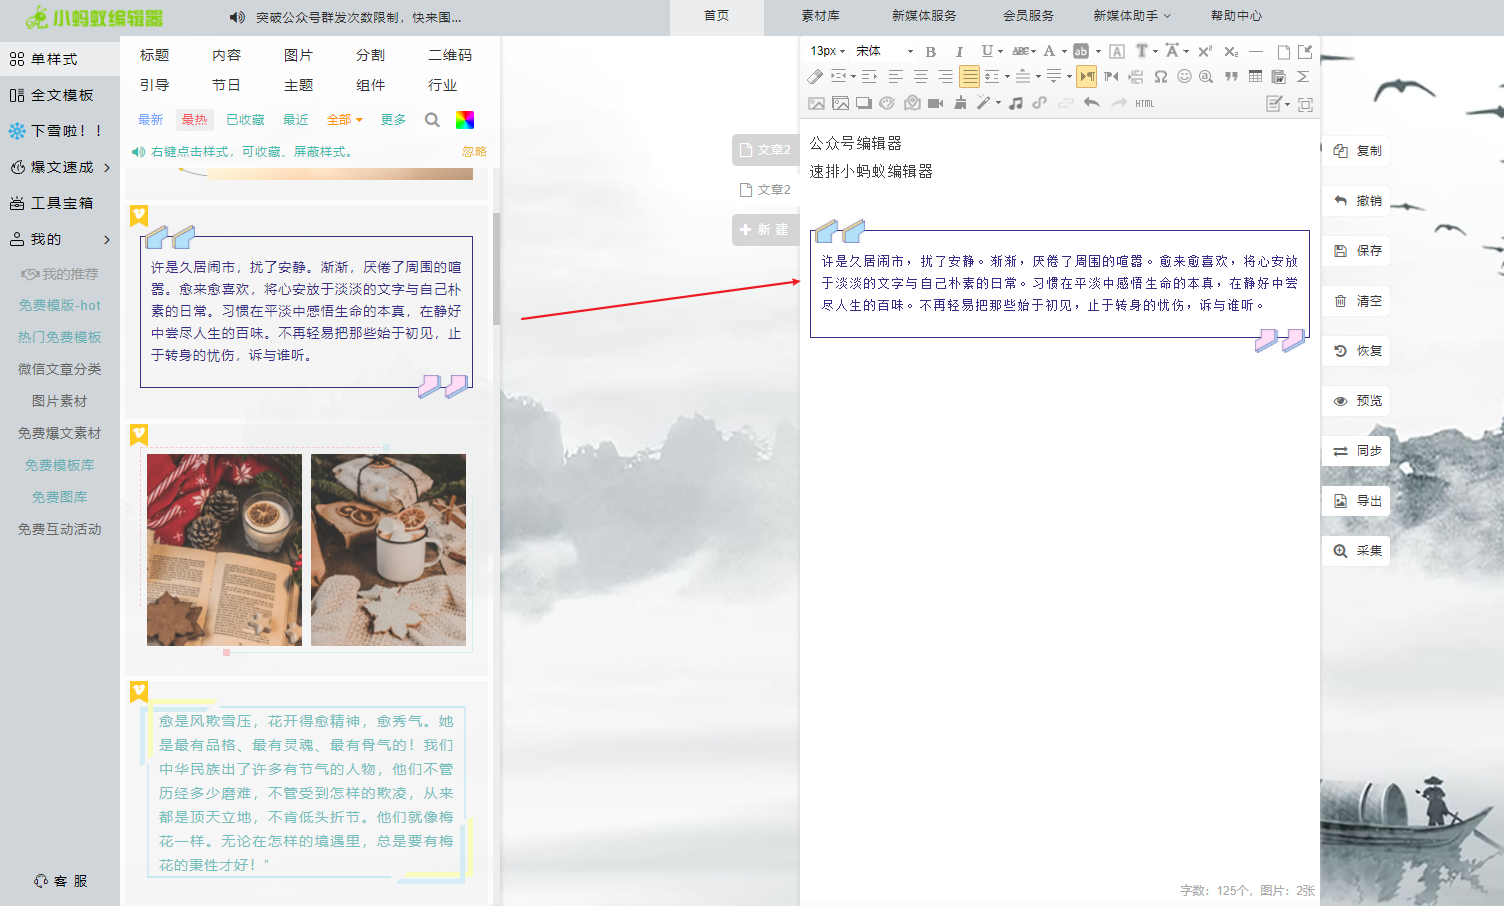Open the 新媒体助手 dropdown menu
The height and width of the screenshot is (906, 1504).
pos(1131,16)
